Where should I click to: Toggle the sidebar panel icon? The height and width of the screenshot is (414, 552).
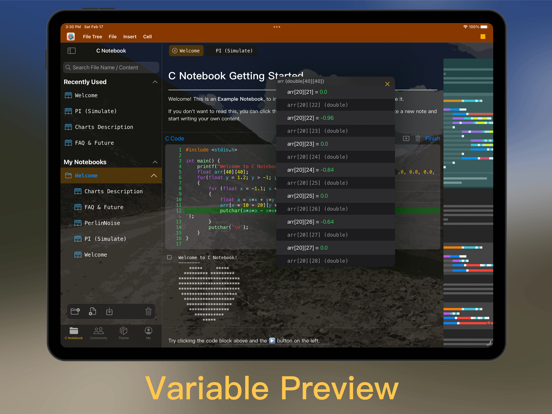(71, 51)
